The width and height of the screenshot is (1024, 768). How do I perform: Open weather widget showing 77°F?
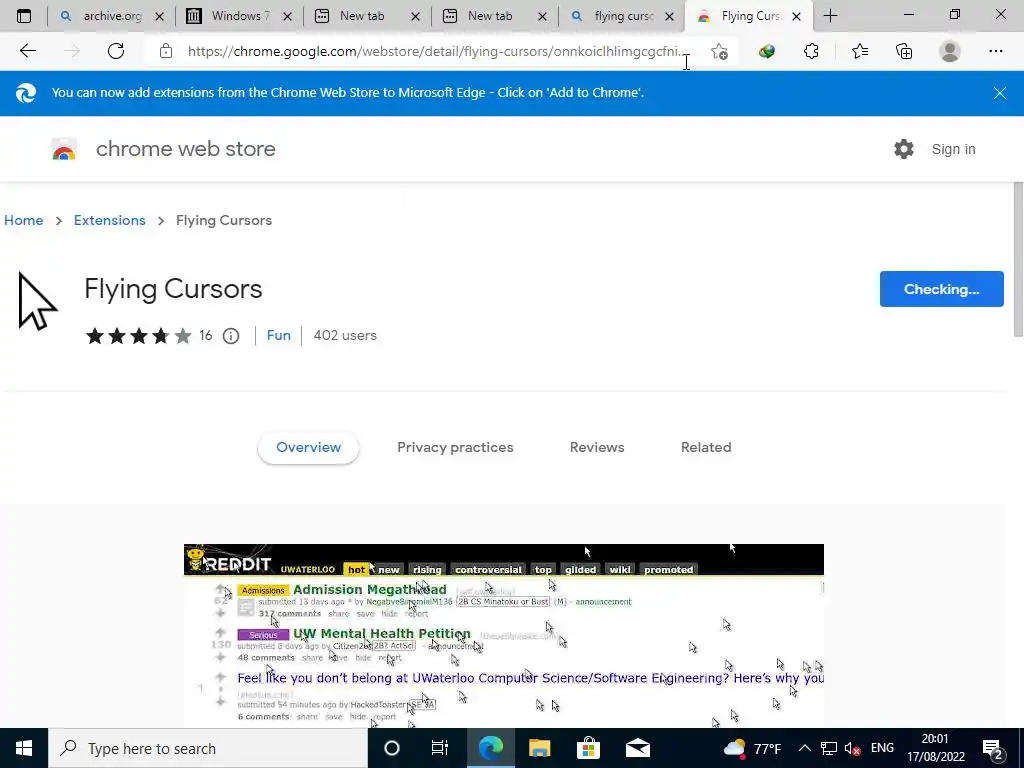click(x=752, y=748)
